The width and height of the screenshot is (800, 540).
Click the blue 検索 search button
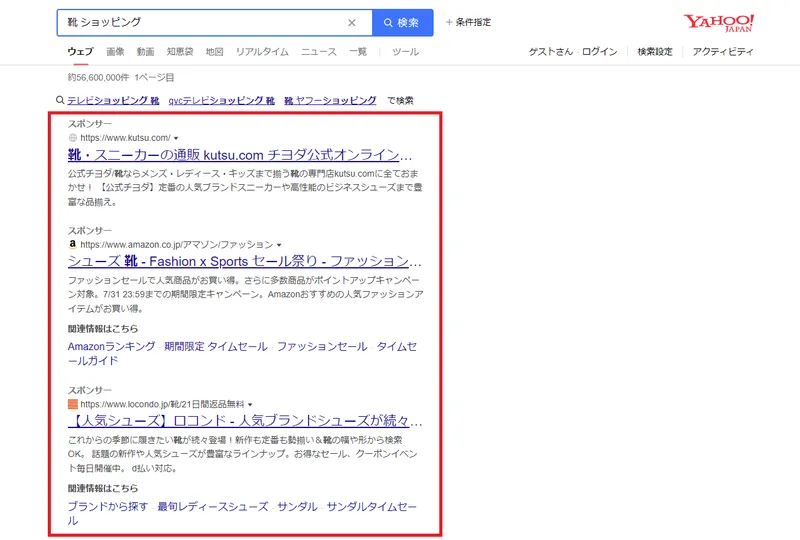click(403, 22)
